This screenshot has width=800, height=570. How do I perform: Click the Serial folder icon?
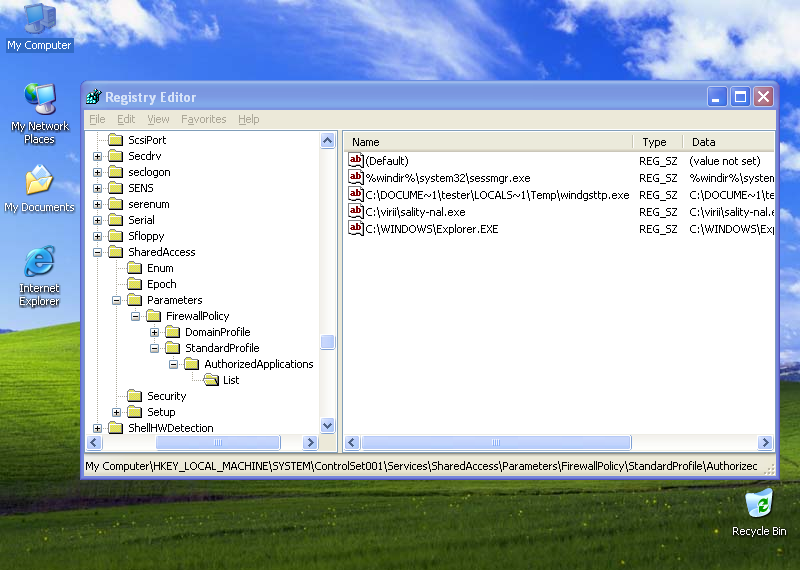coord(116,220)
